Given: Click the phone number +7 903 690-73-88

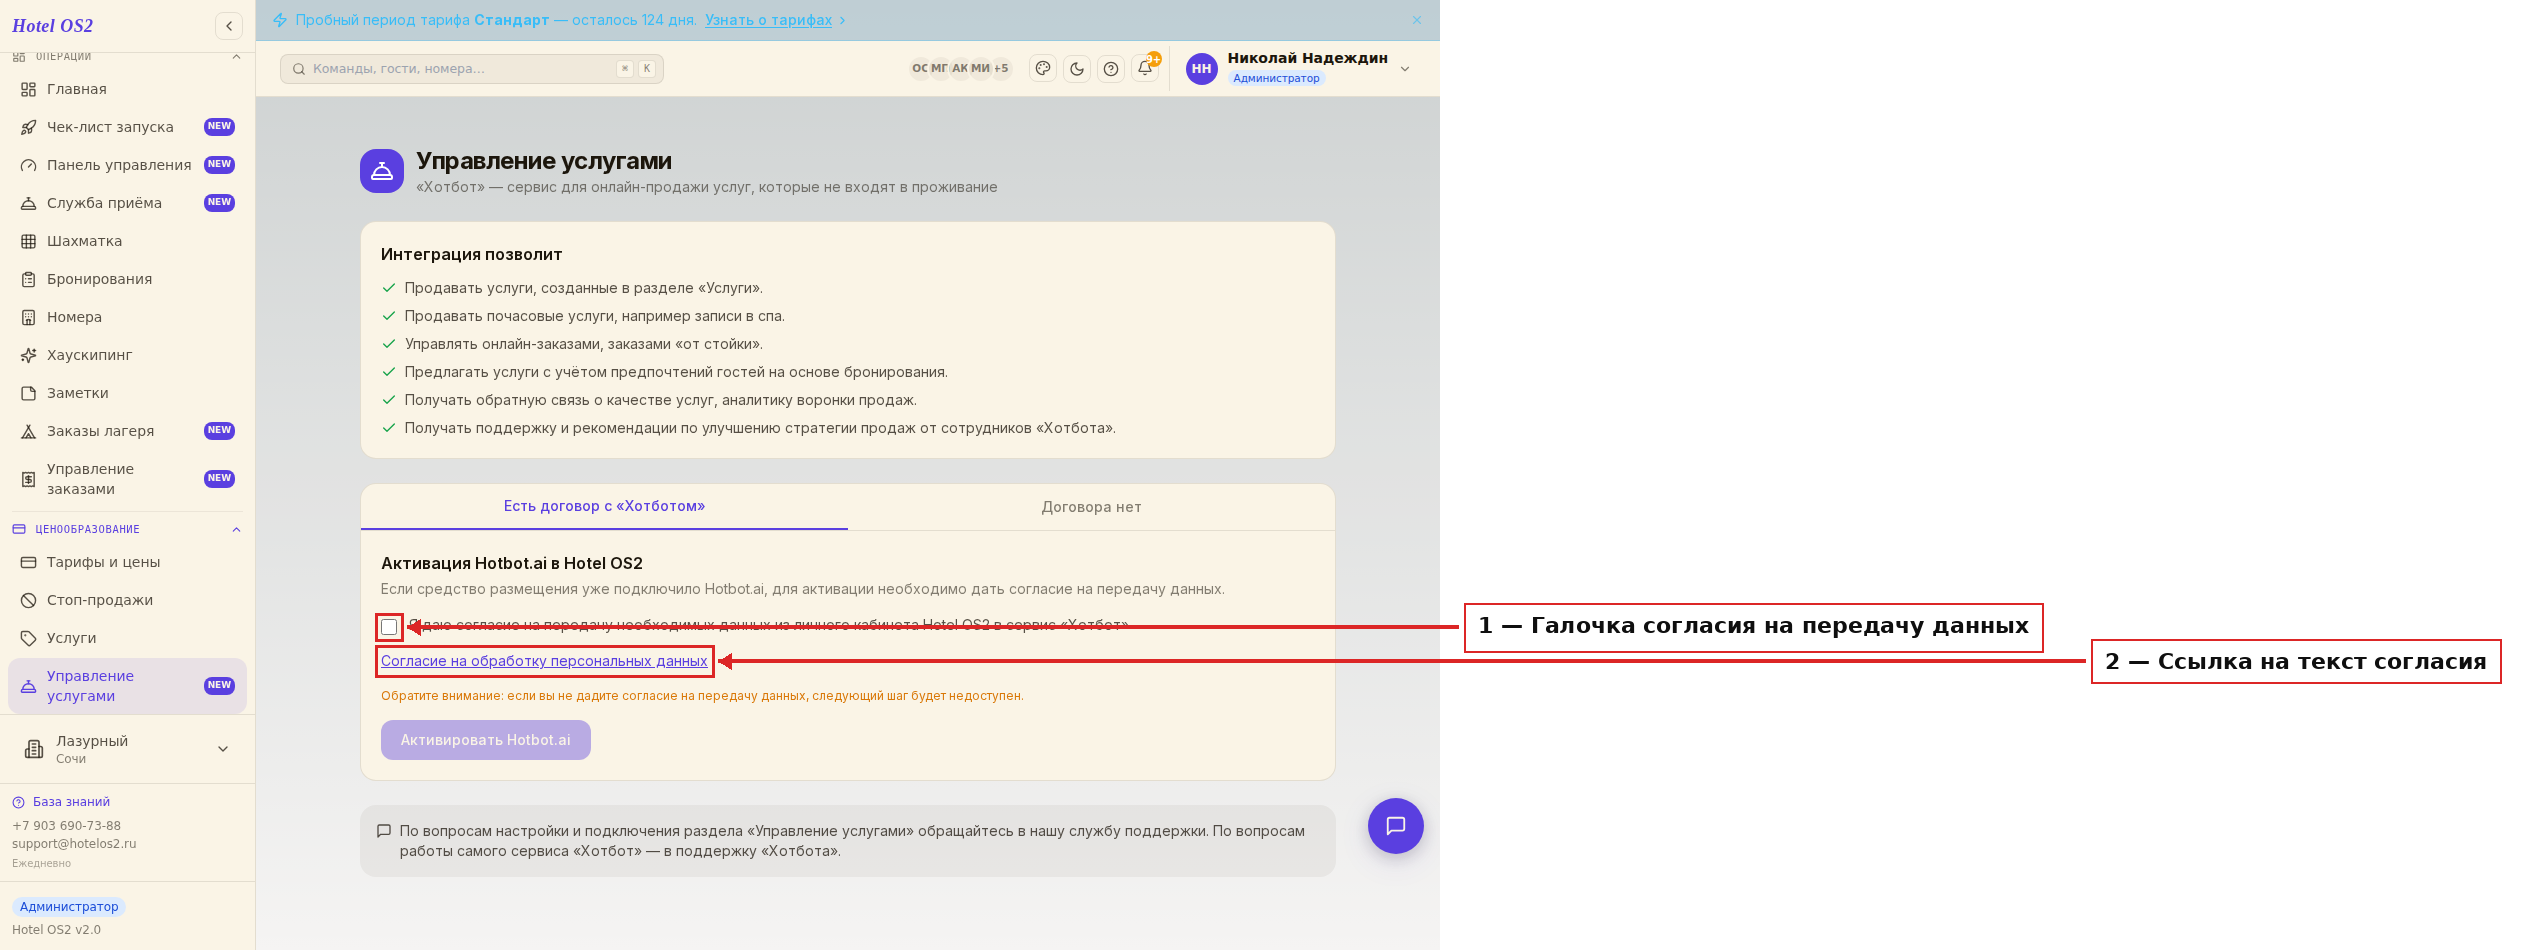Looking at the screenshot, I should [66, 826].
